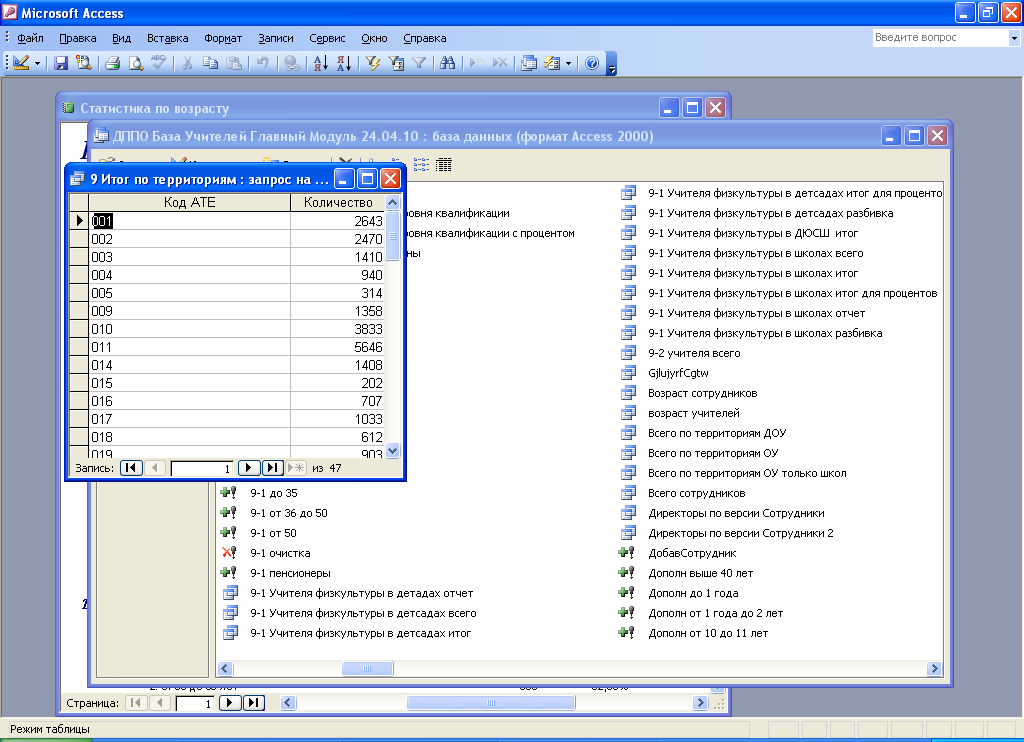Run the spelling check icon
1024x742 pixels.
[159, 63]
